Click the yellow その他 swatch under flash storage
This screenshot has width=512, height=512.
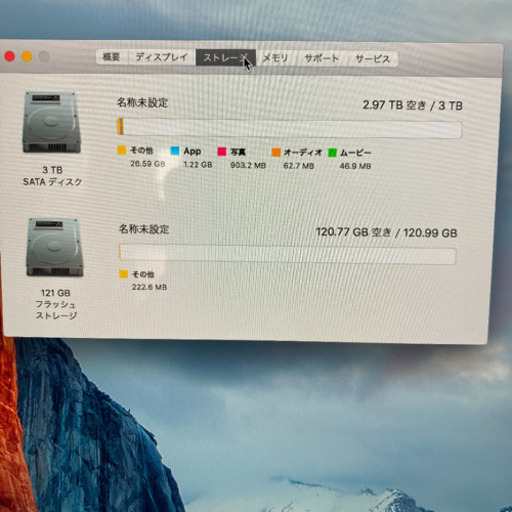tap(123, 274)
